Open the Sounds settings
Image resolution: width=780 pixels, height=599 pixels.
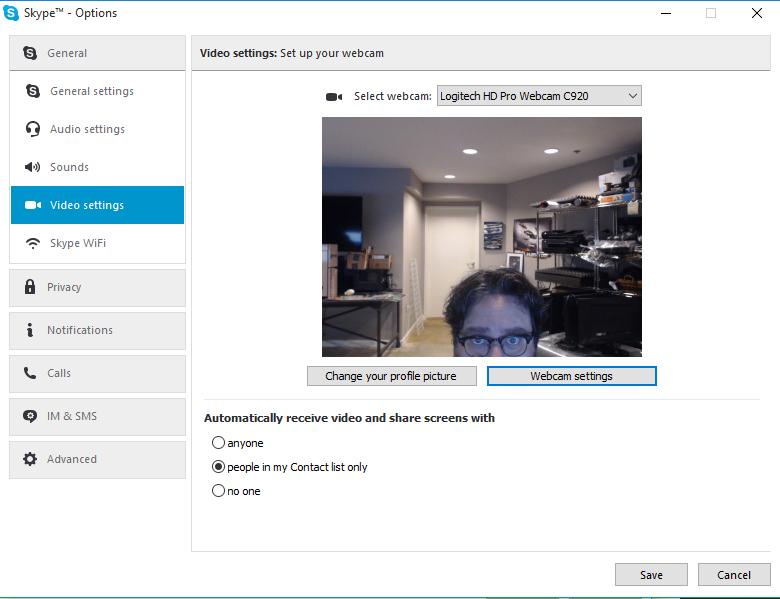click(x=98, y=167)
